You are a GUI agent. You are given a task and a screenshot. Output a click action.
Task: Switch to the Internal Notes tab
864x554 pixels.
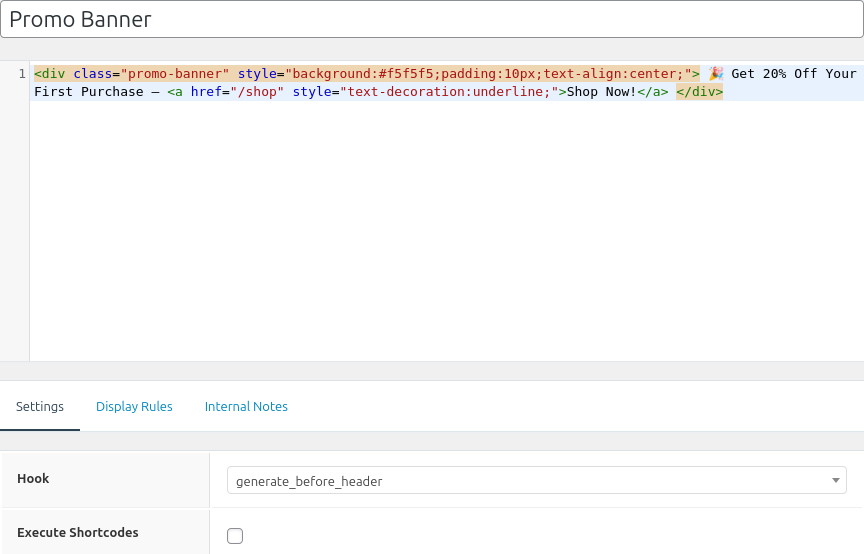[246, 406]
